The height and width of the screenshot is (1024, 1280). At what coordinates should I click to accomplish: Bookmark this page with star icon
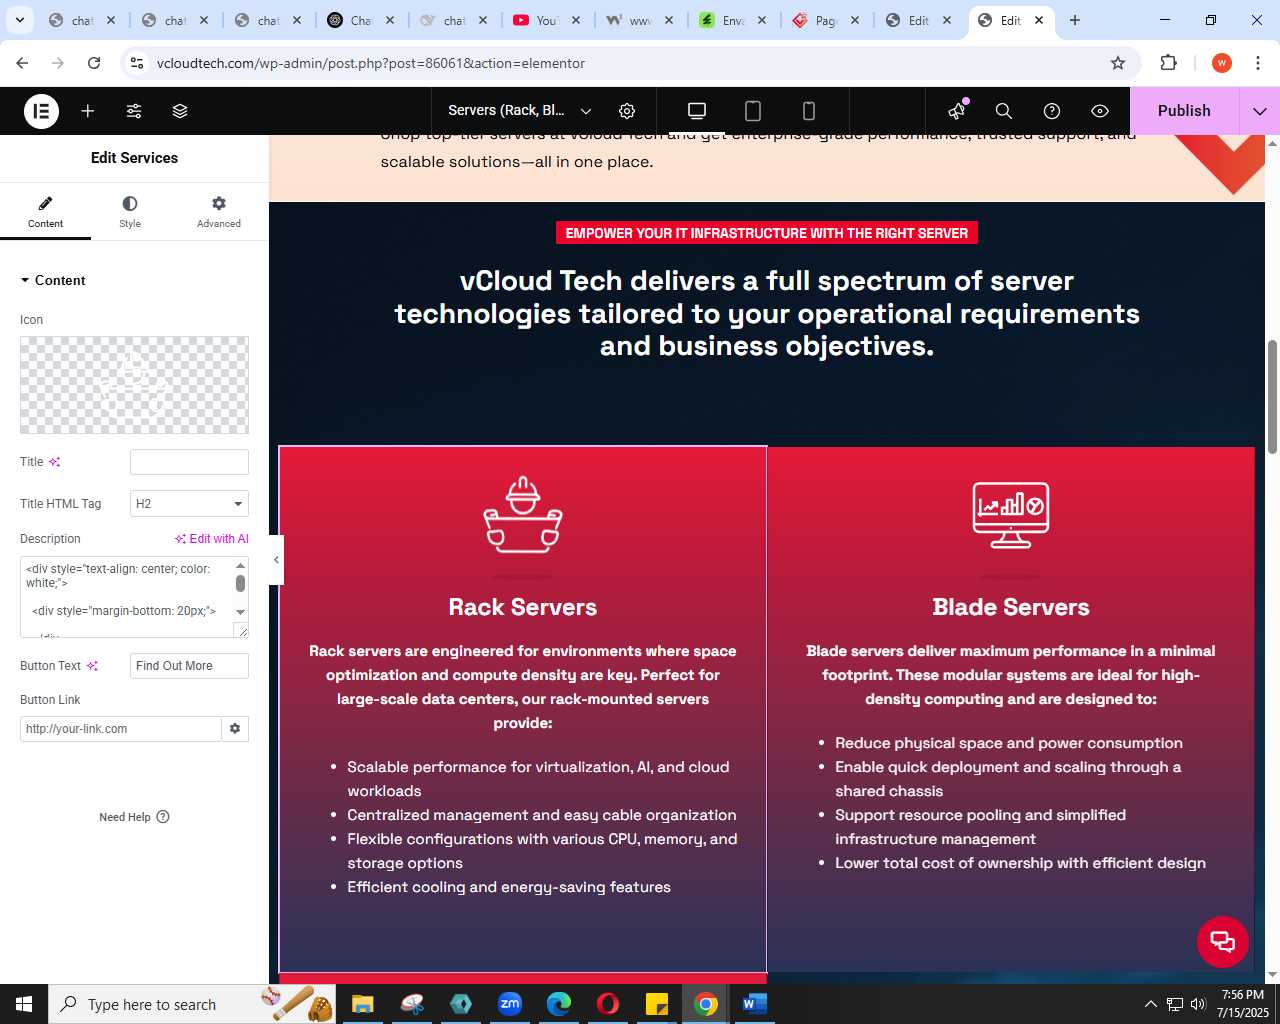point(1118,63)
